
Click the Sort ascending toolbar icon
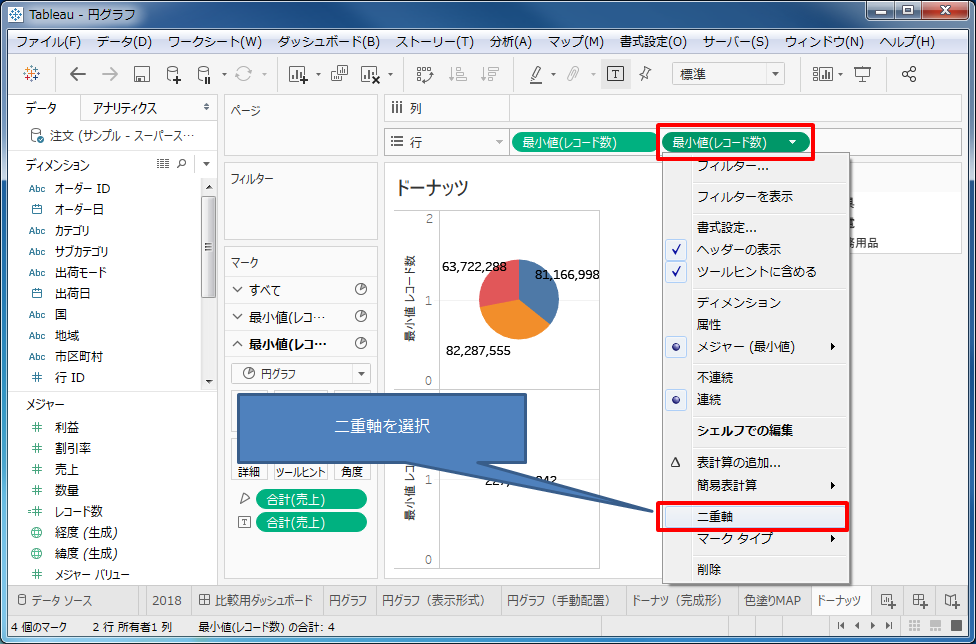(x=457, y=75)
